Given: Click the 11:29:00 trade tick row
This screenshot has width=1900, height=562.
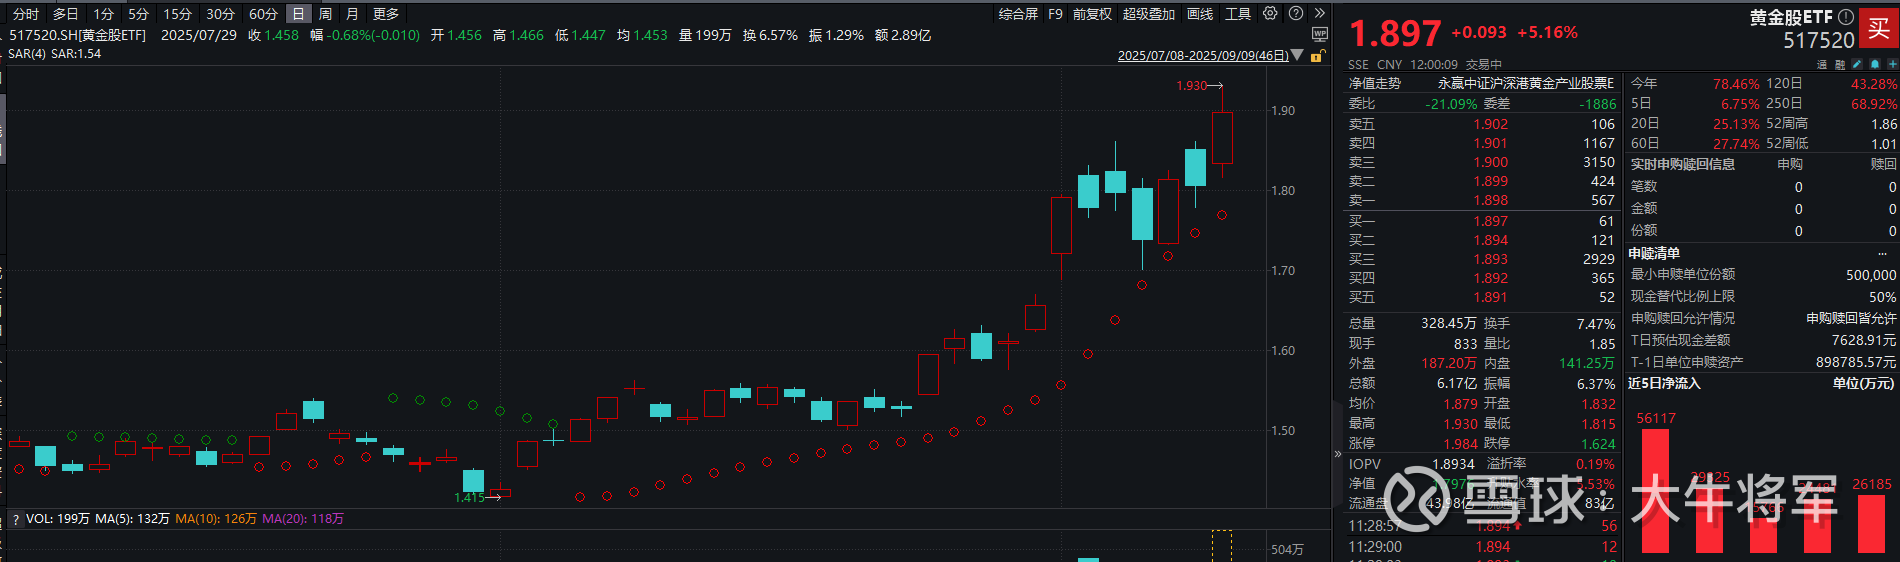Looking at the screenshot, I should [x=1482, y=547].
